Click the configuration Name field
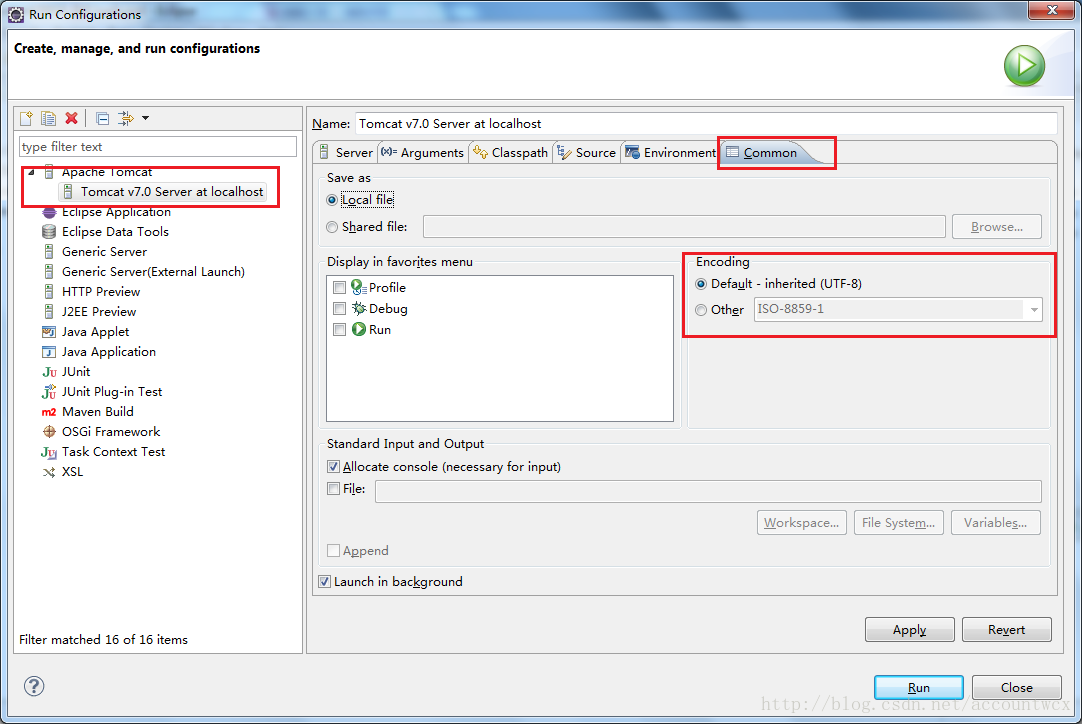This screenshot has height=724, width=1082. [x=706, y=124]
